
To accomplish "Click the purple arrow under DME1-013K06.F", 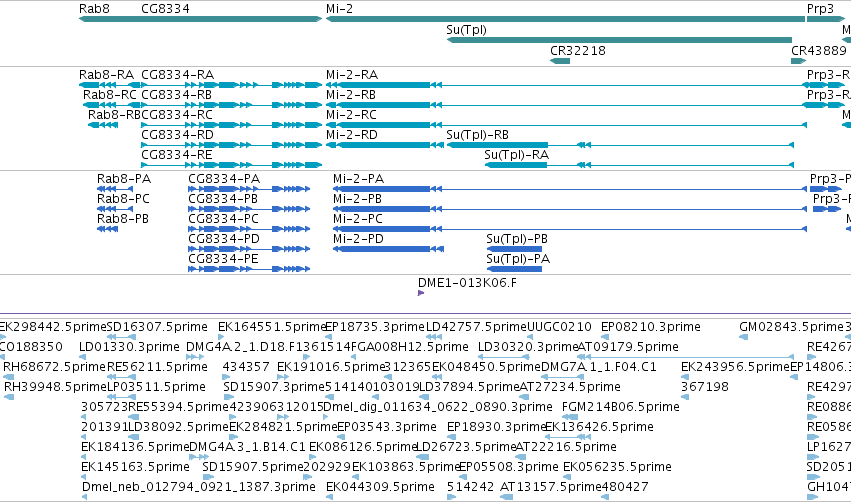I will pos(421,293).
